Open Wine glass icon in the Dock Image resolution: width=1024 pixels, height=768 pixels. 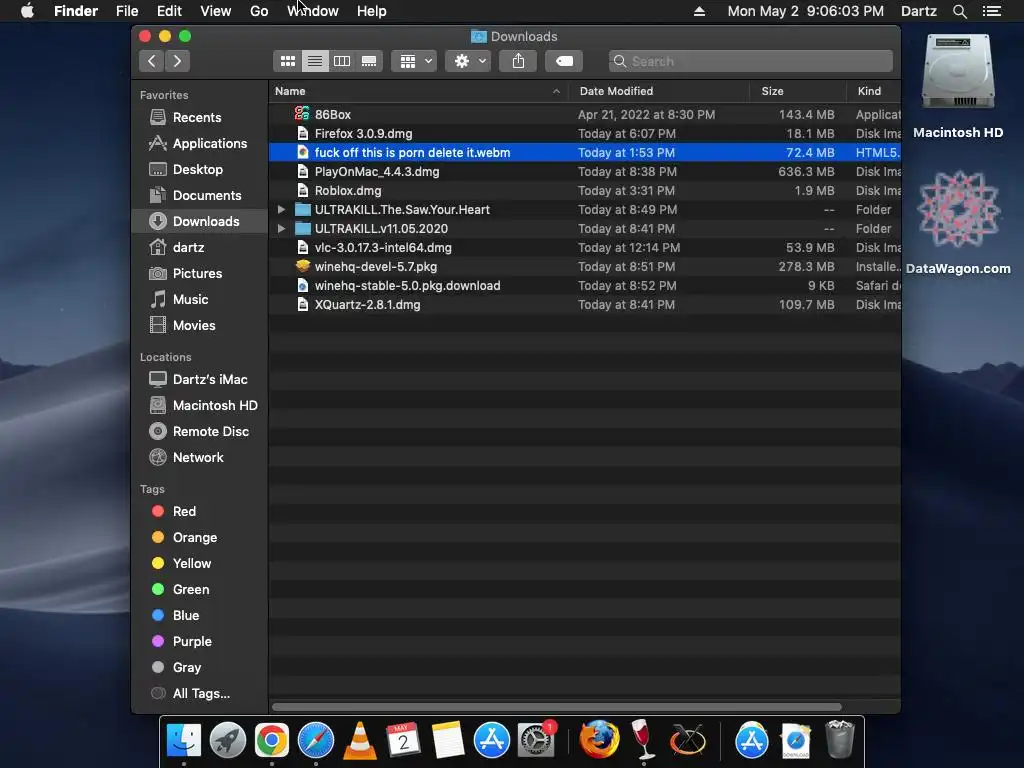643,739
